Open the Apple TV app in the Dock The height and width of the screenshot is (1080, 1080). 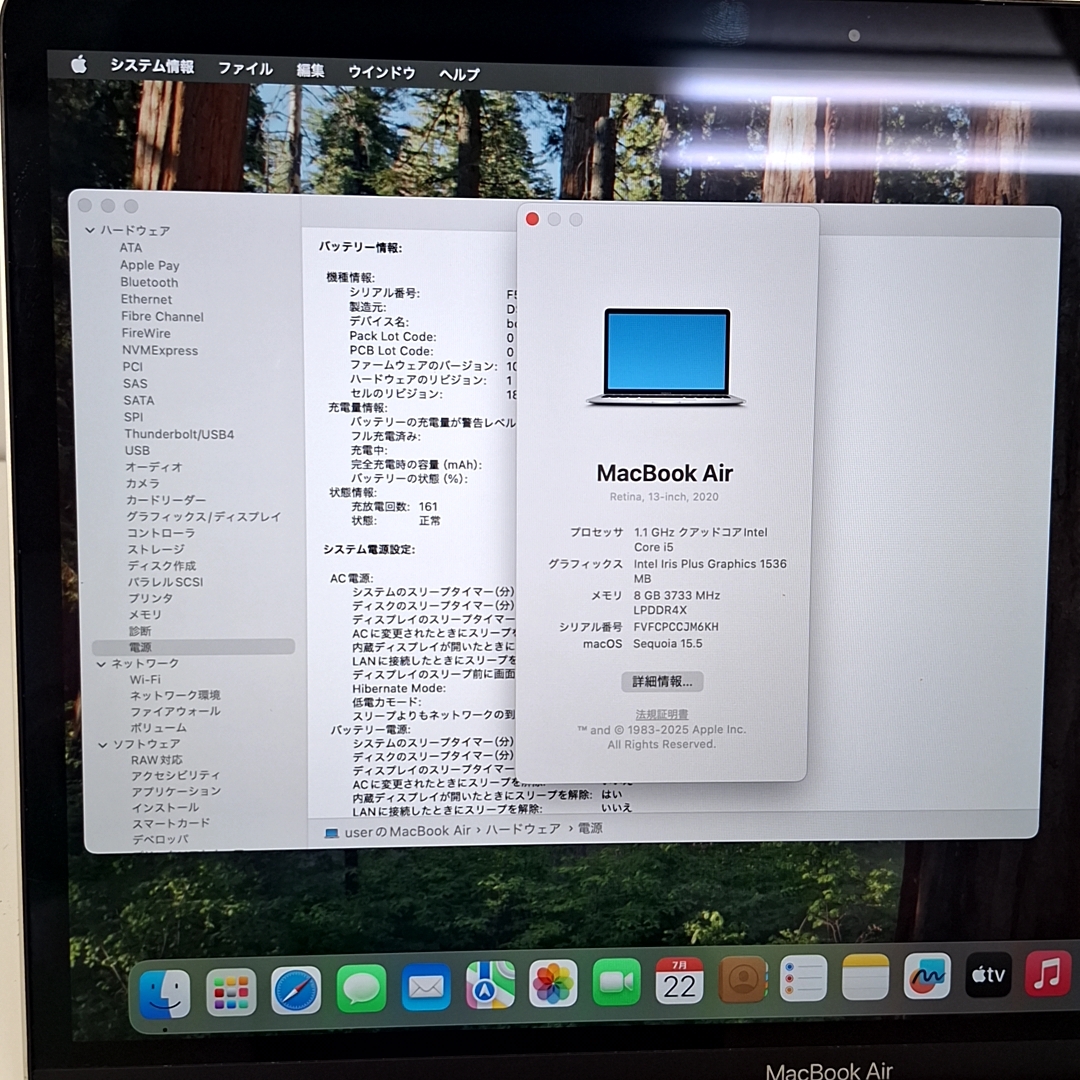pos(988,975)
